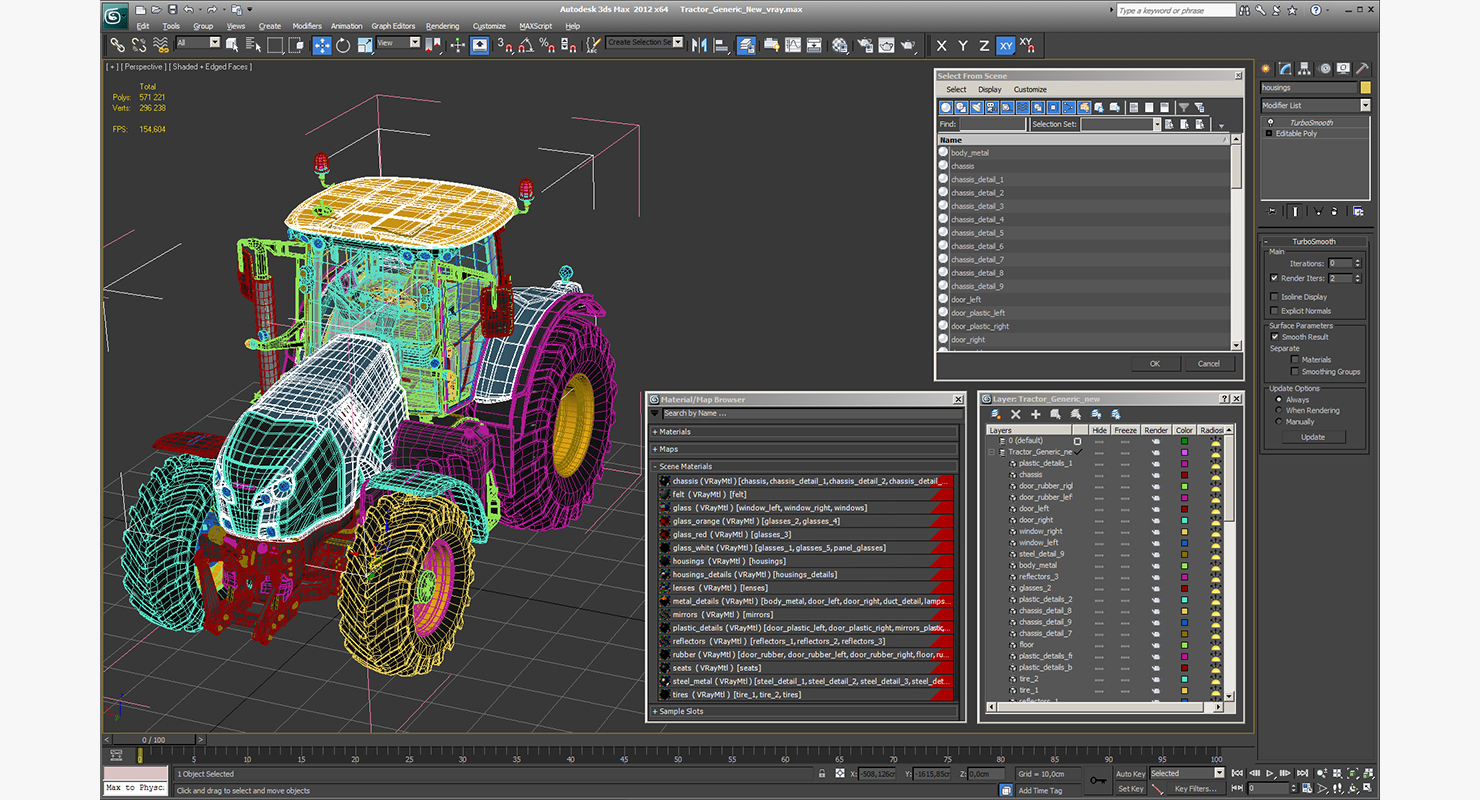Open the Create command panel tab

coord(1265,68)
